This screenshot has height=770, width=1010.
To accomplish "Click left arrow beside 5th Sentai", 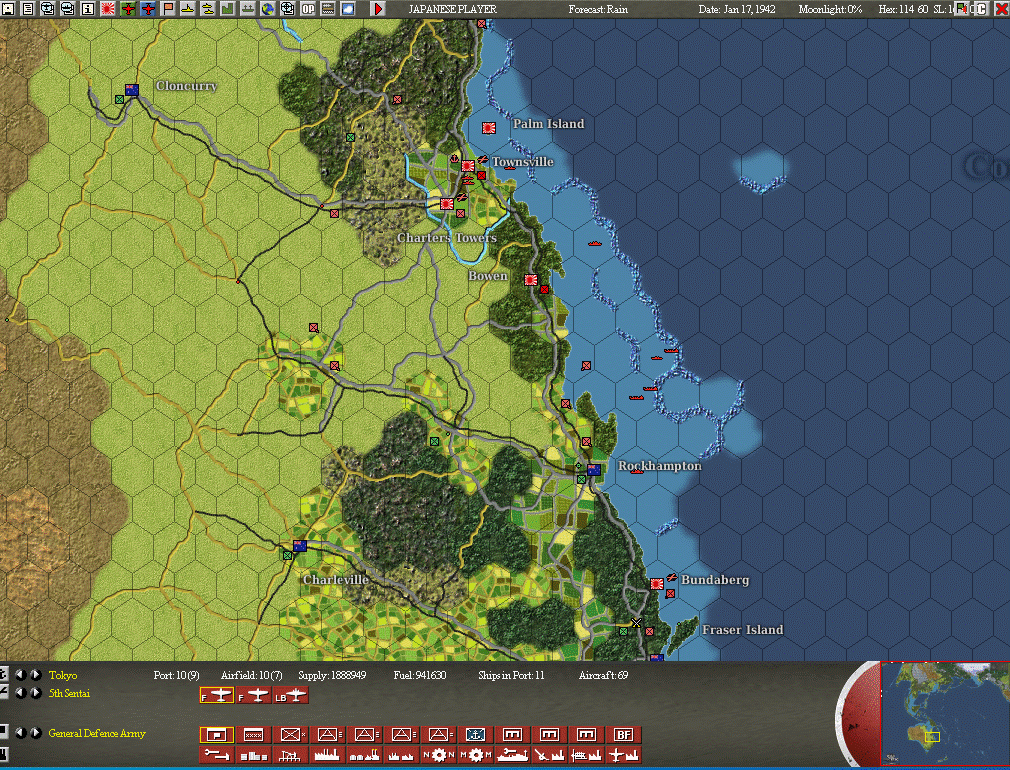I will pos(21,693).
